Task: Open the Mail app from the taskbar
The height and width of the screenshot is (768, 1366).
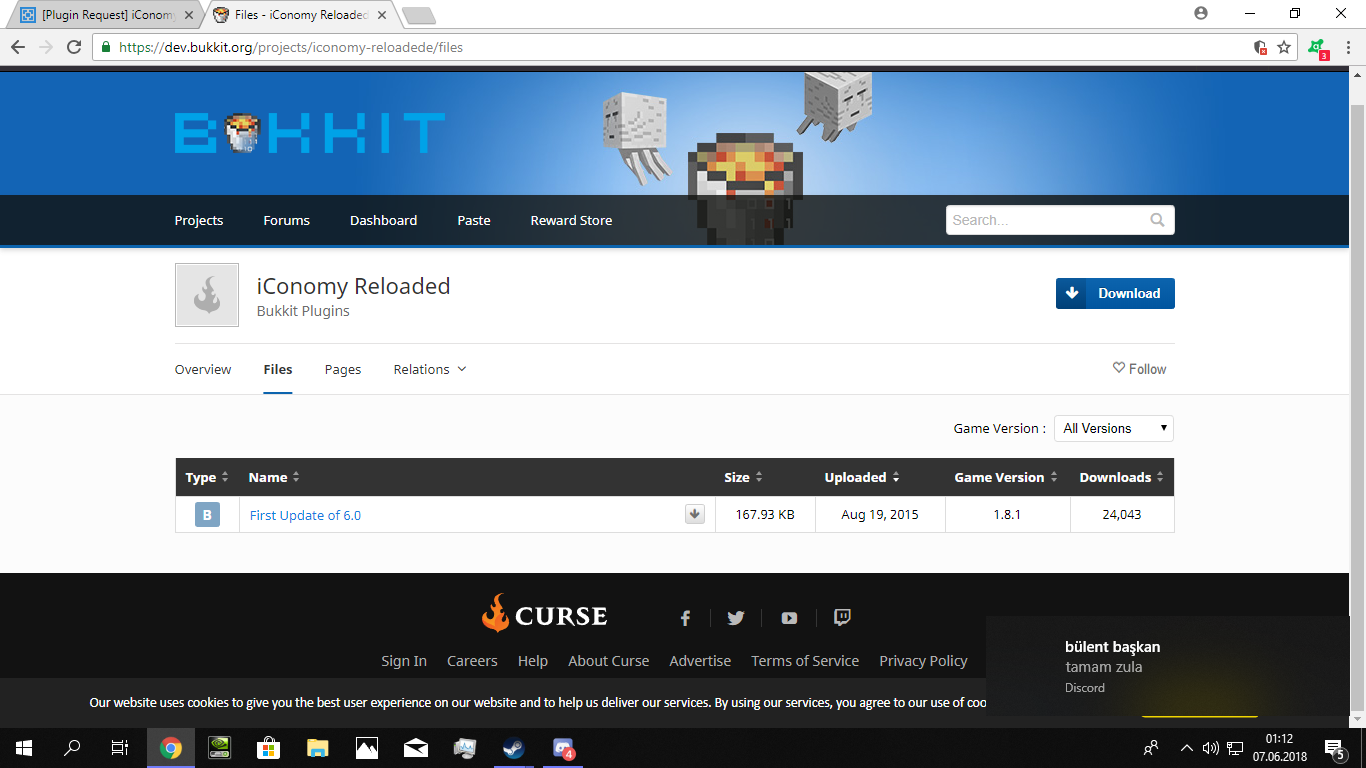Action: [416, 748]
